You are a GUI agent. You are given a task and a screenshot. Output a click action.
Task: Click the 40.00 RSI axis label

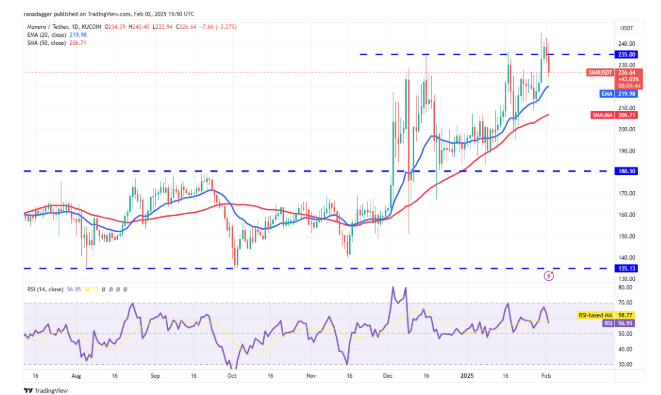point(625,349)
